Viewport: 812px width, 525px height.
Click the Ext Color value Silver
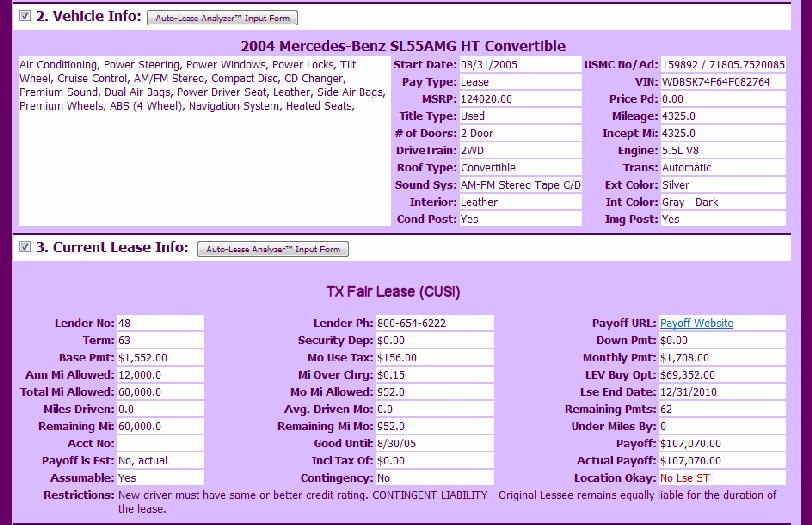[723, 185]
